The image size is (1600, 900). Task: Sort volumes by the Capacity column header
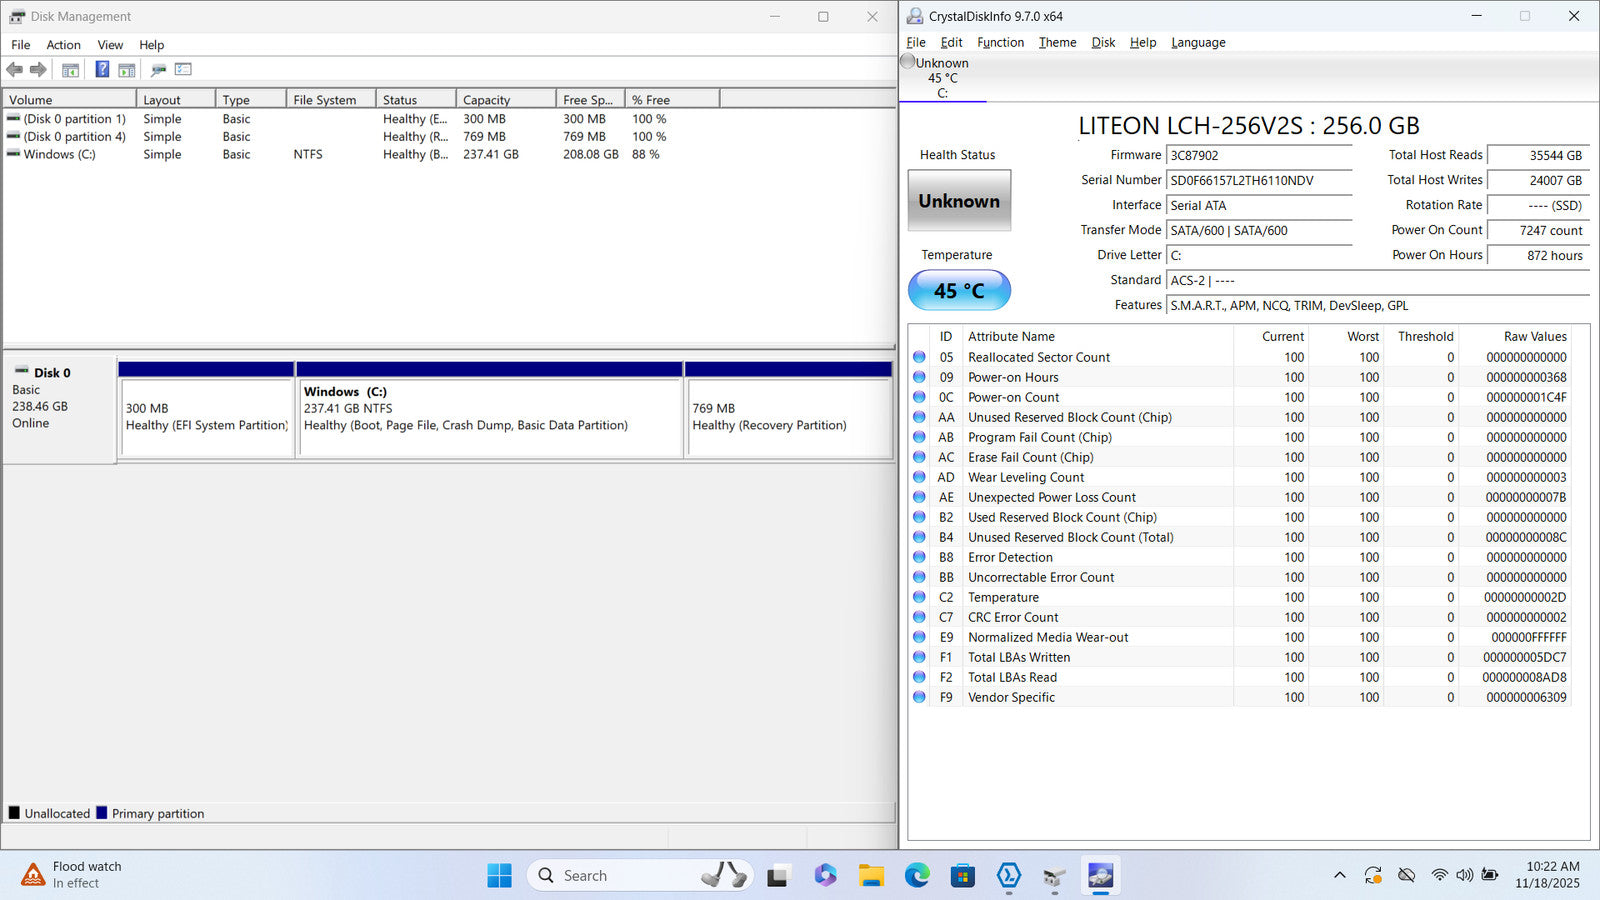[x=505, y=100]
